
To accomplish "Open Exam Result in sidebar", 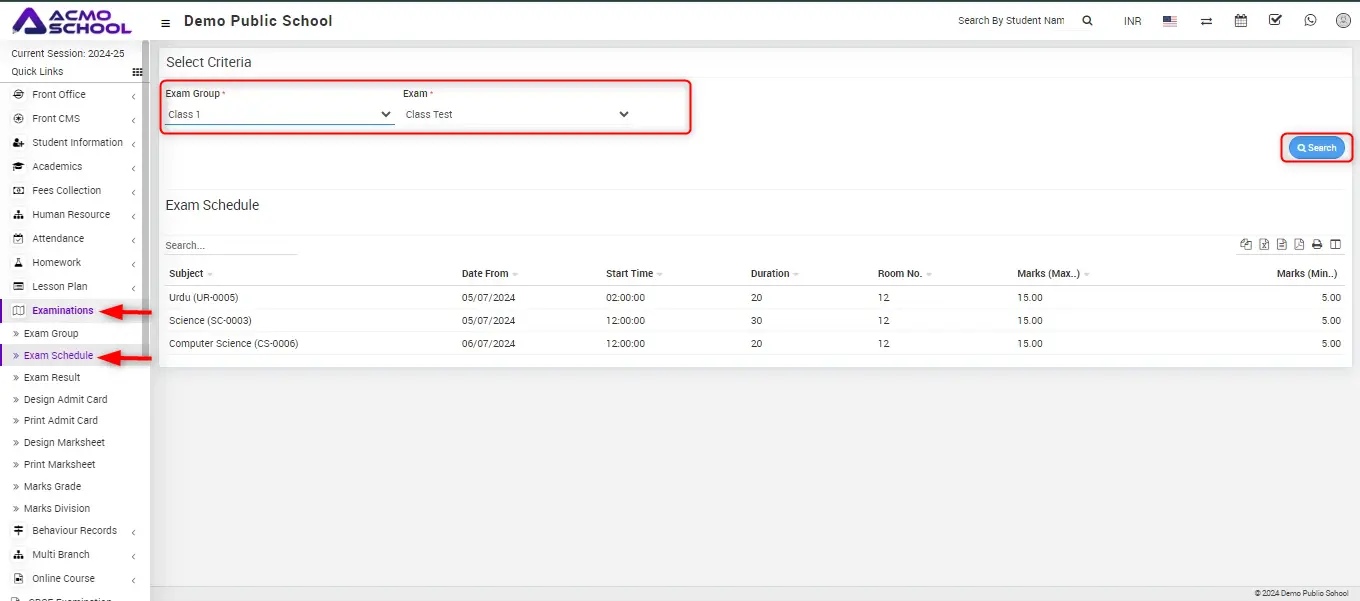I will click(x=52, y=377).
